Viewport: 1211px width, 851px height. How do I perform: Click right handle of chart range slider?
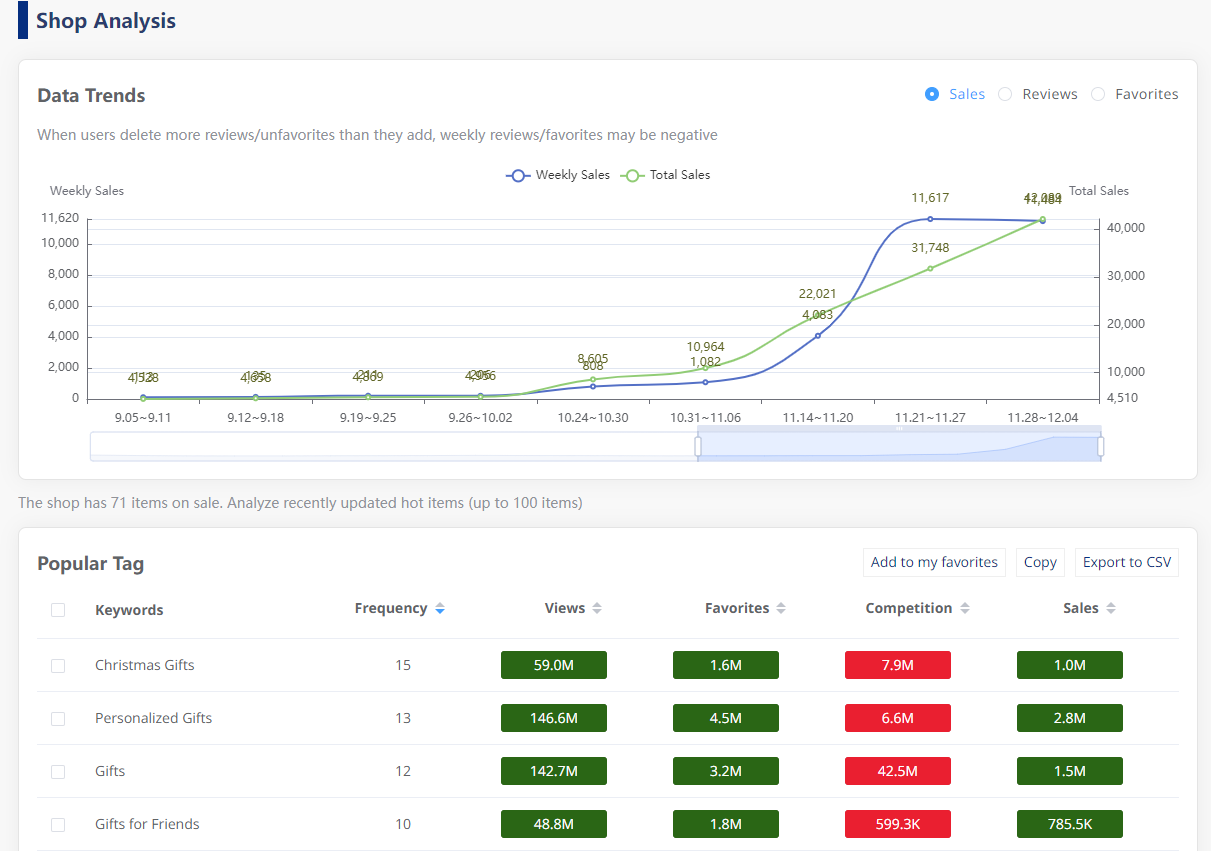(x=1101, y=446)
